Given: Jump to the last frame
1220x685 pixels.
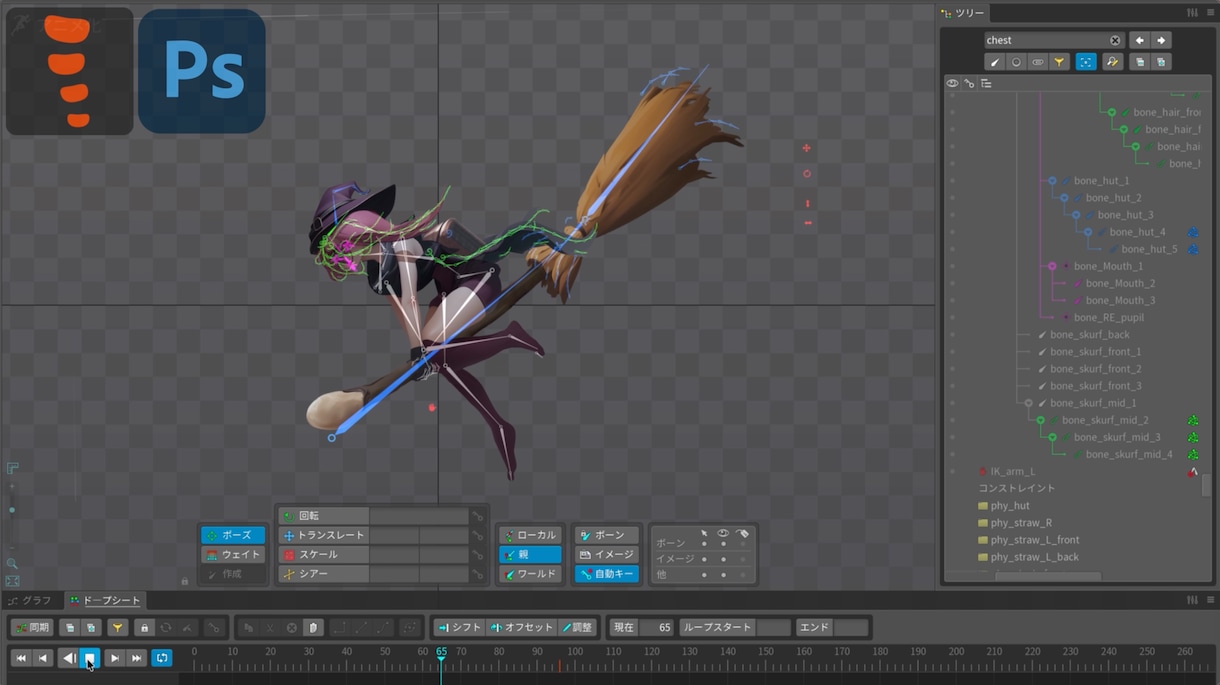Looking at the screenshot, I should [137, 658].
